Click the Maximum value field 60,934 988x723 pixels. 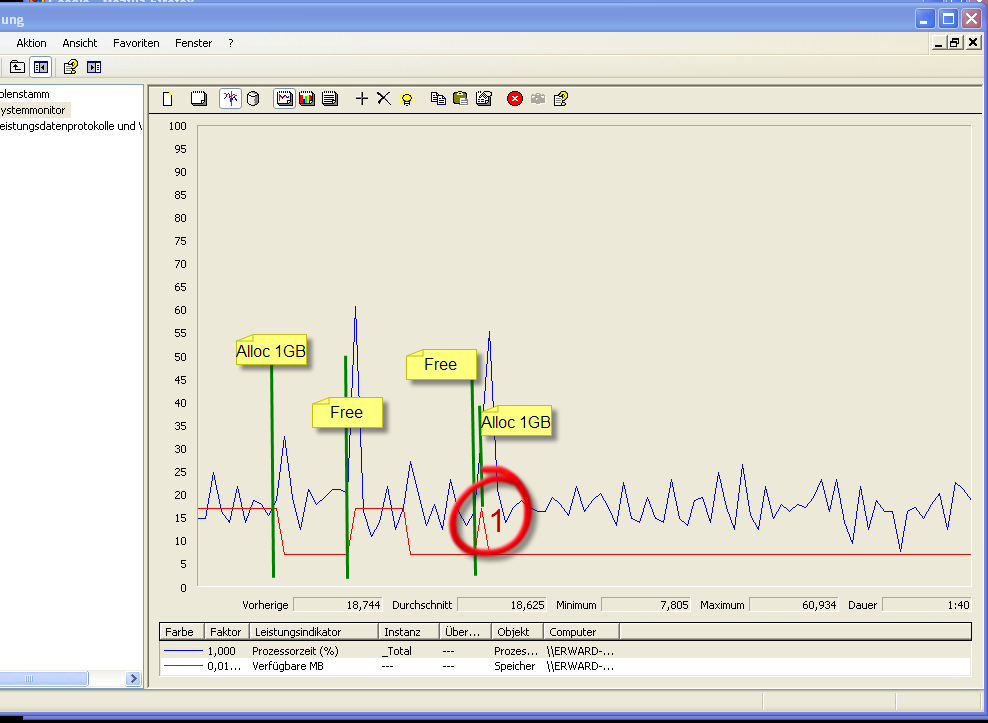click(793, 604)
